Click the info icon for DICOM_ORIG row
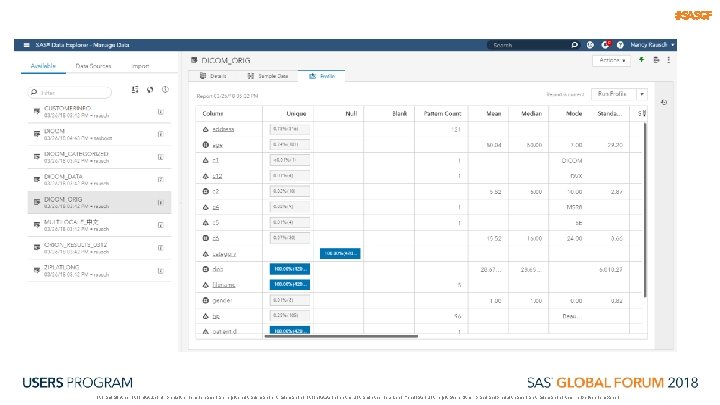 (160, 202)
